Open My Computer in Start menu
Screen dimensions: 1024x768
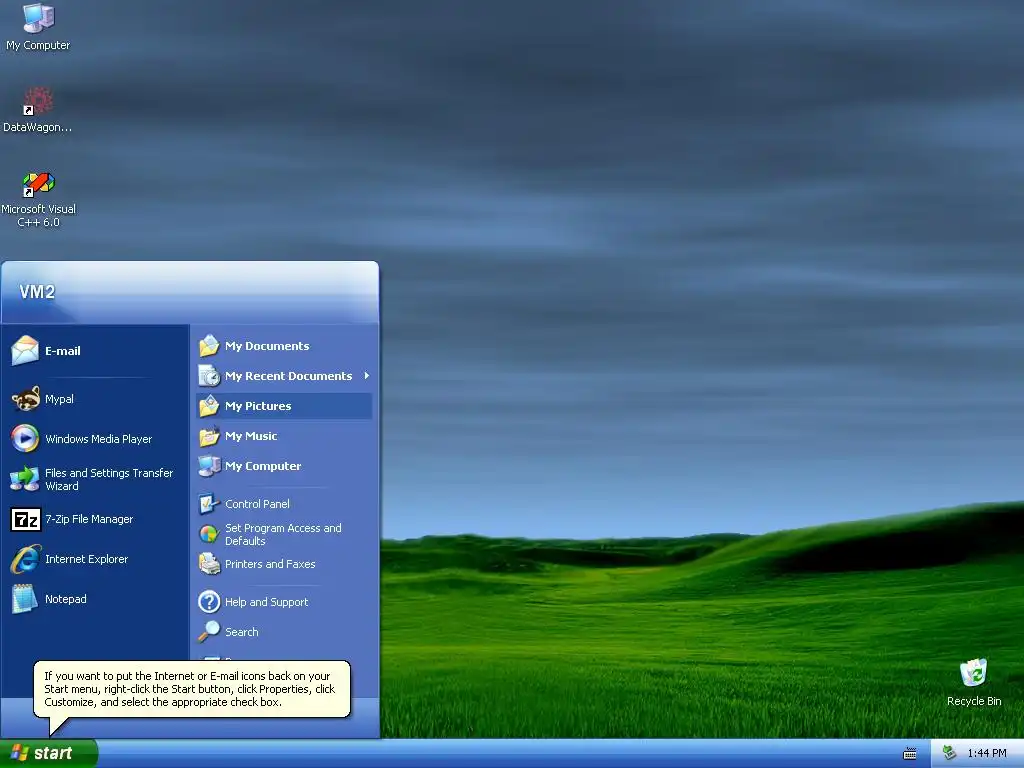coord(284,466)
